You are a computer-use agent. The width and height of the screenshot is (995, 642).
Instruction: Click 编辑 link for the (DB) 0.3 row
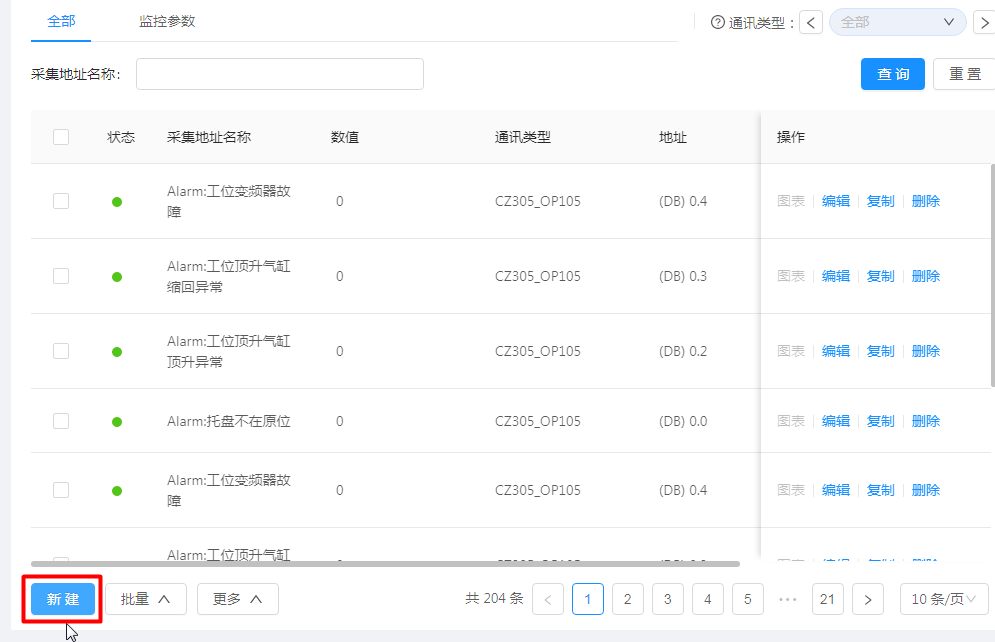(x=835, y=276)
